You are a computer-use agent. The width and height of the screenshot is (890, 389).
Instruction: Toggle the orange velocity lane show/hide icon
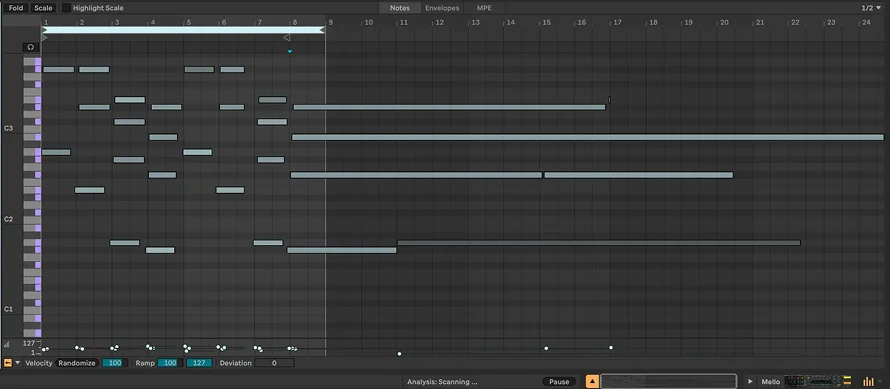pyautogui.click(x=8, y=363)
